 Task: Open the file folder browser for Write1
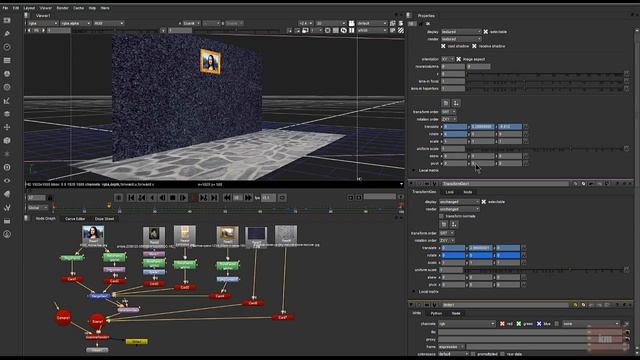tap(627, 332)
